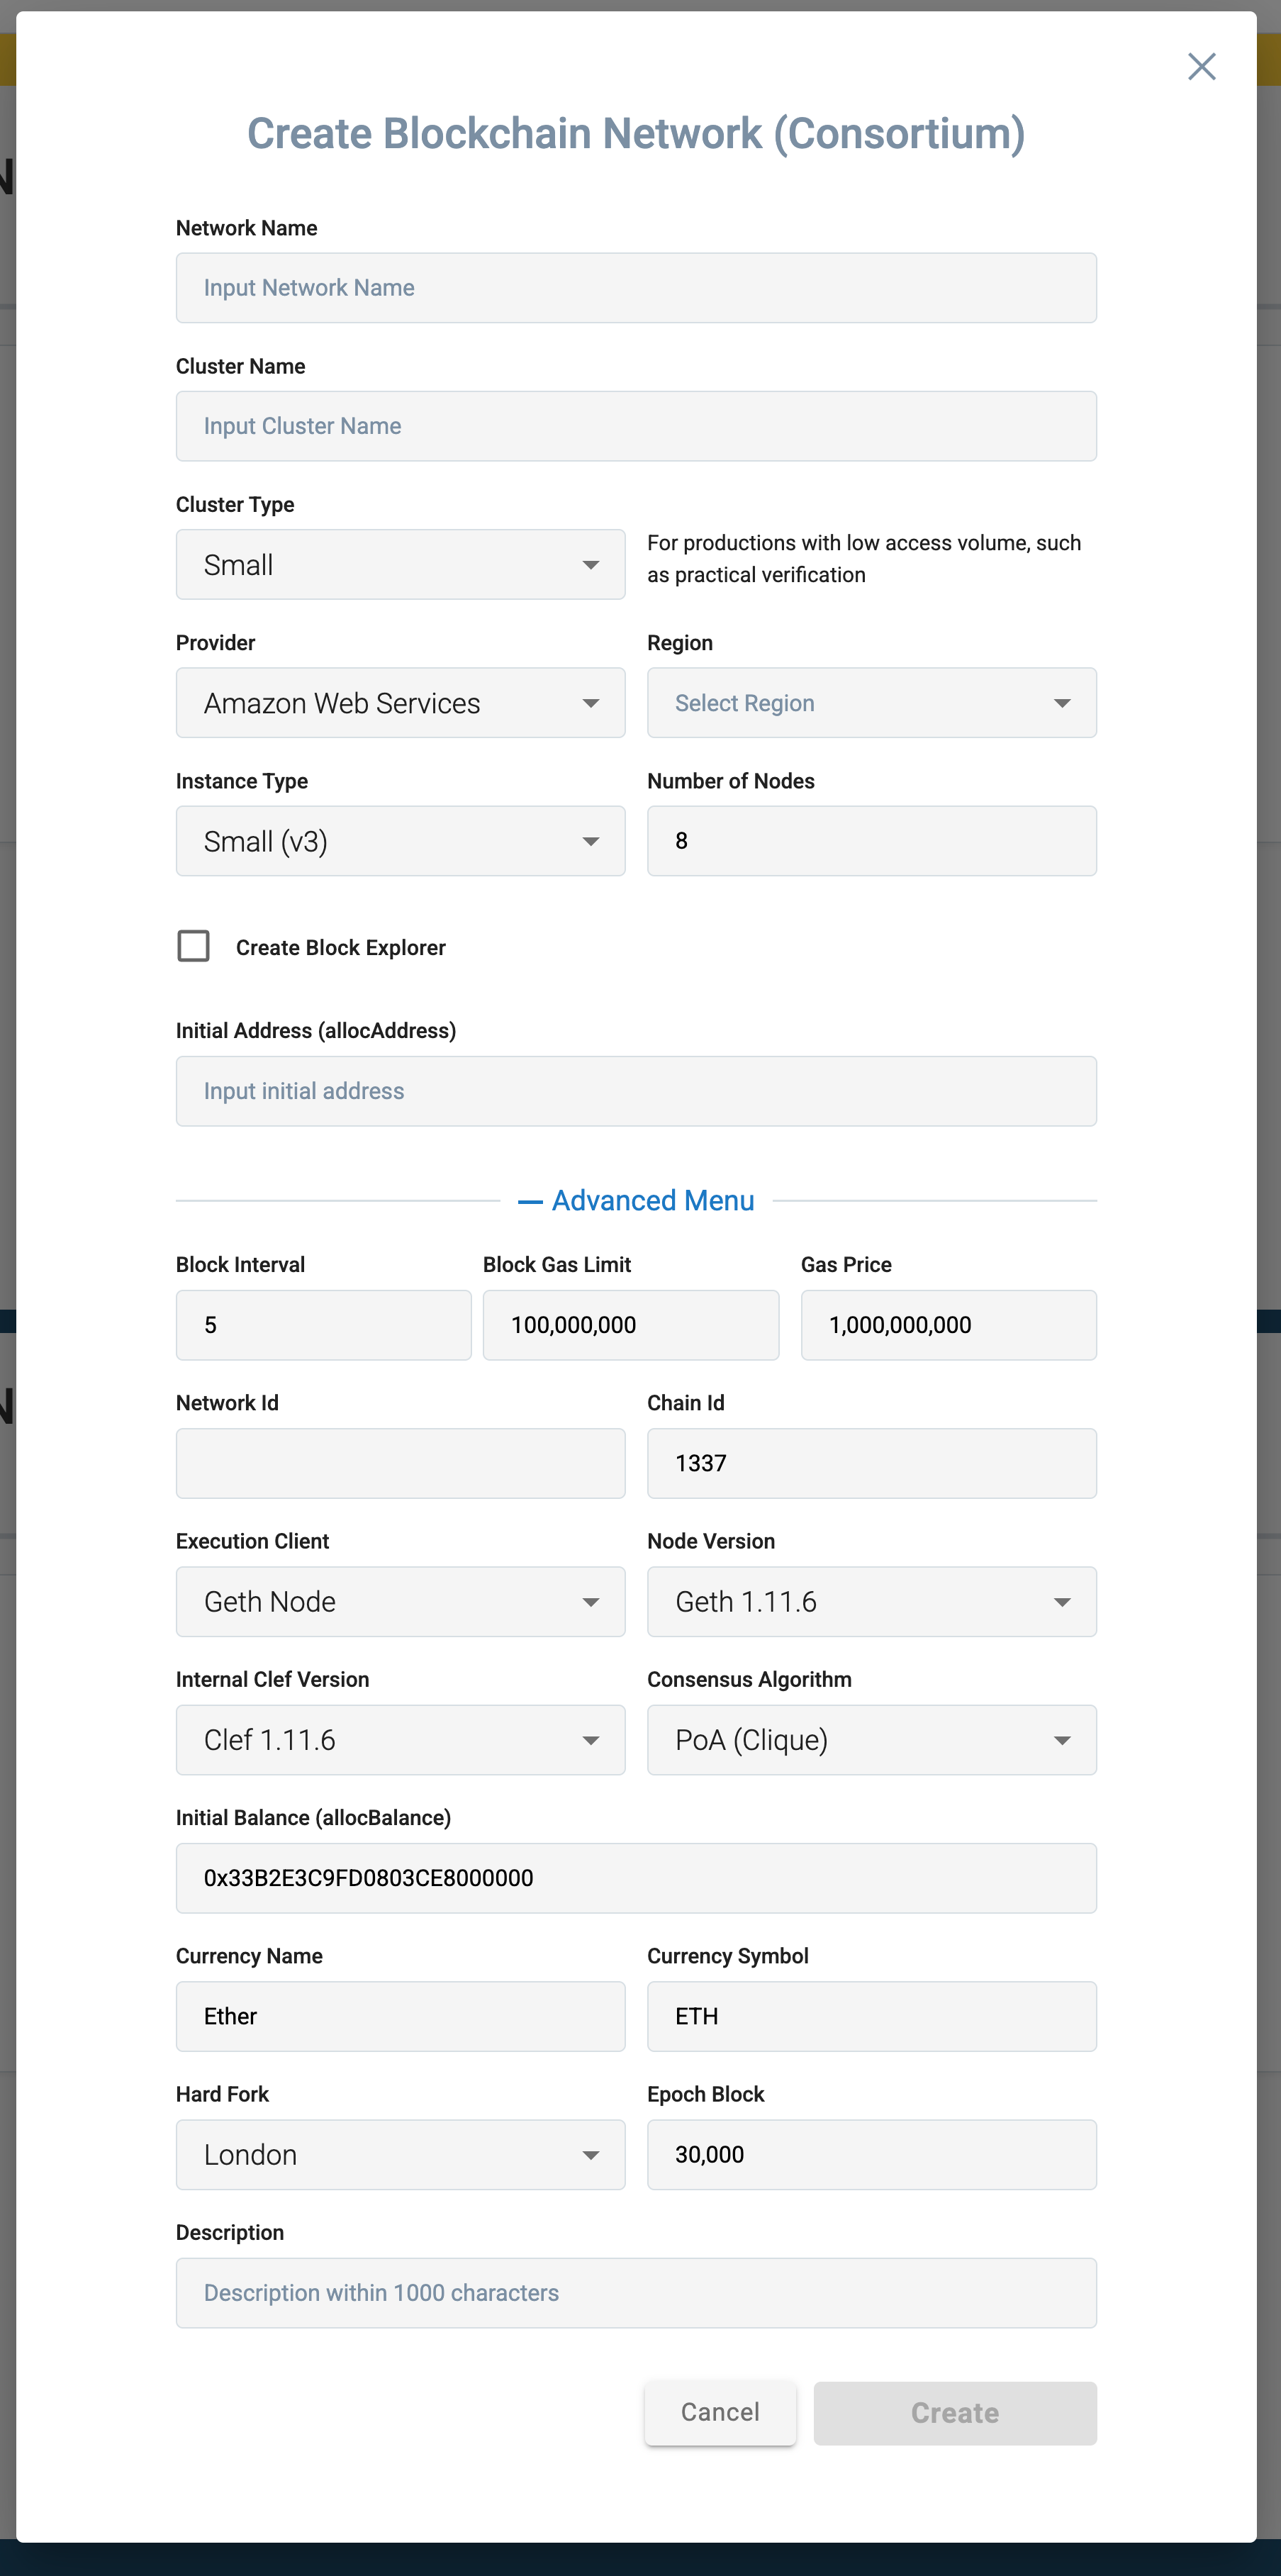Open the Node Version dropdown
The height and width of the screenshot is (2576, 1281).
872,1602
